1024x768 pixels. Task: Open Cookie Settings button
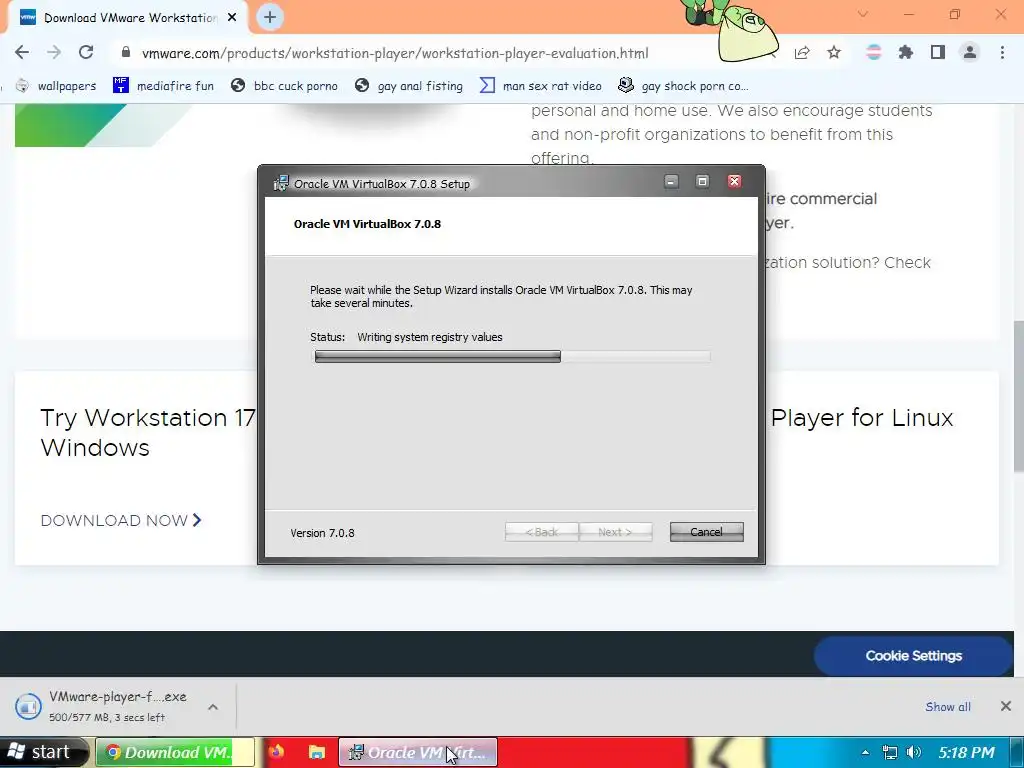(x=913, y=656)
